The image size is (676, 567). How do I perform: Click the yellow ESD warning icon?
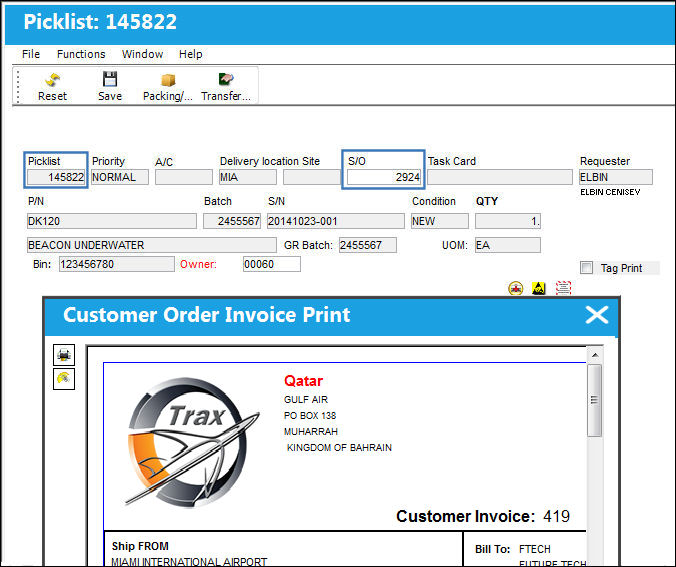click(x=538, y=288)
